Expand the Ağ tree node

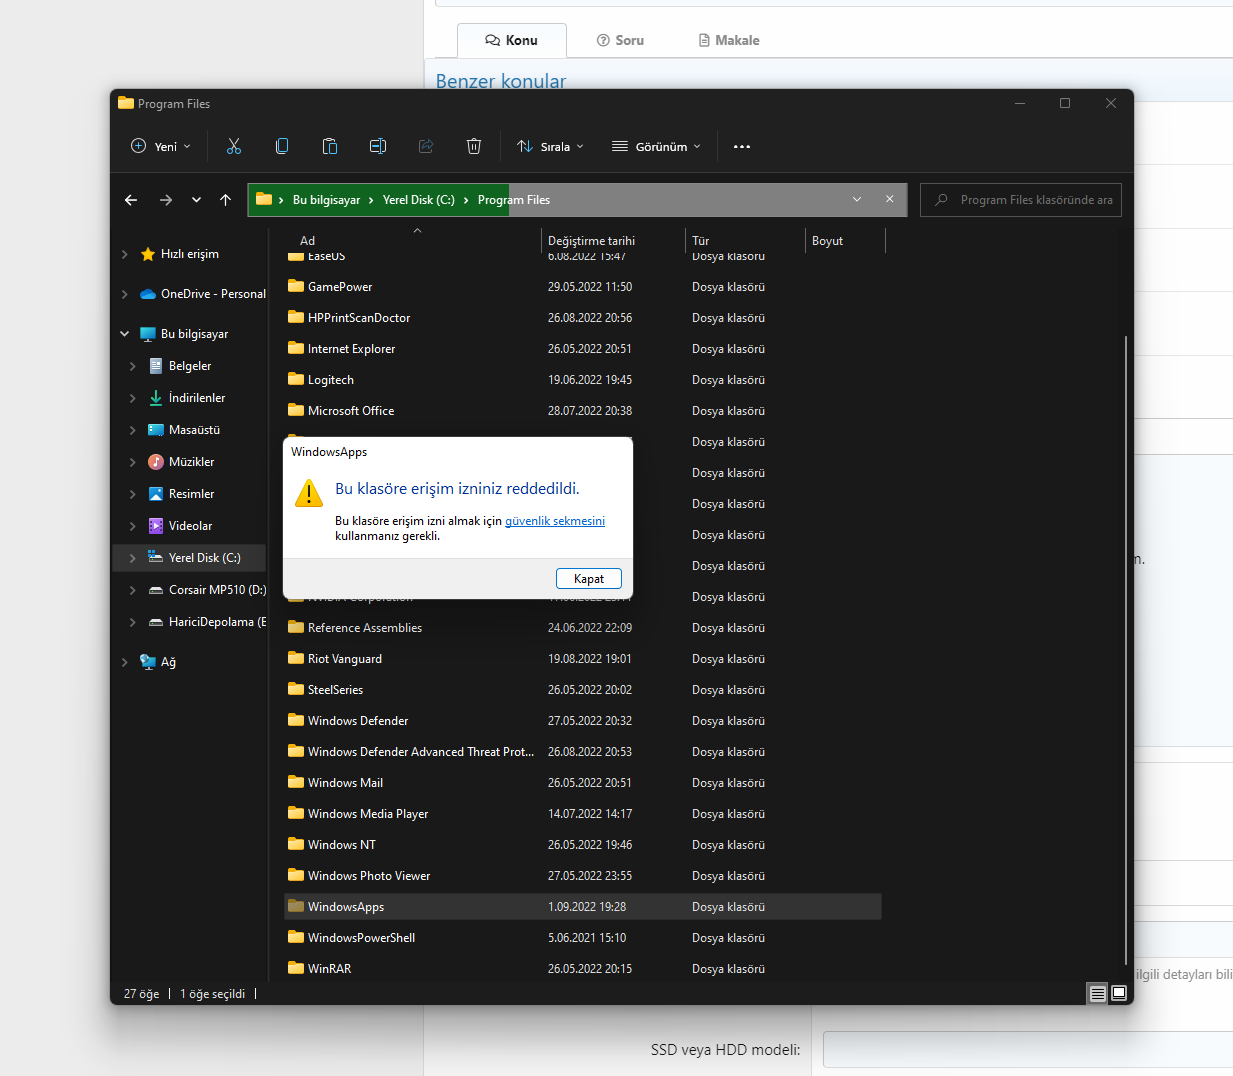[125, 662]
